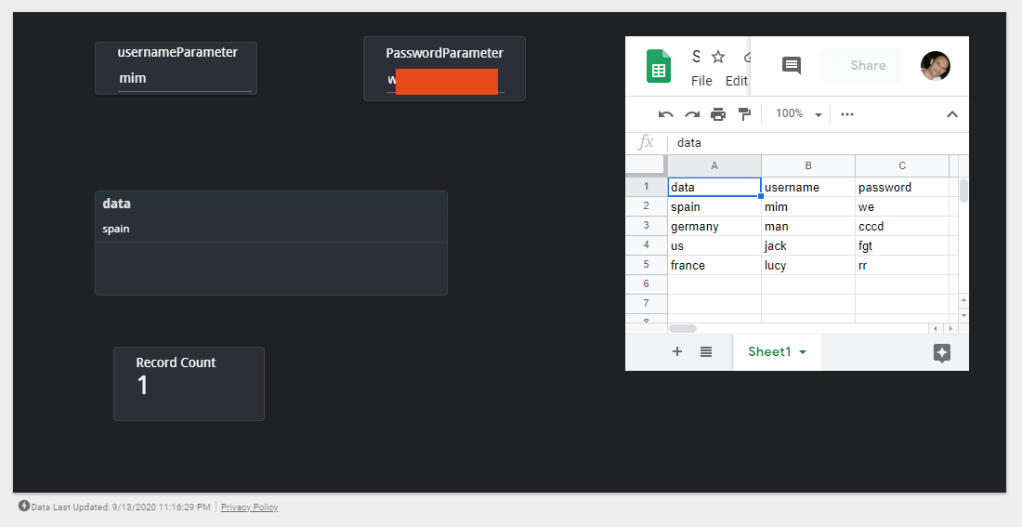Open the File menu
Viewport: 1022px width, 527px height.
[701, 81]
